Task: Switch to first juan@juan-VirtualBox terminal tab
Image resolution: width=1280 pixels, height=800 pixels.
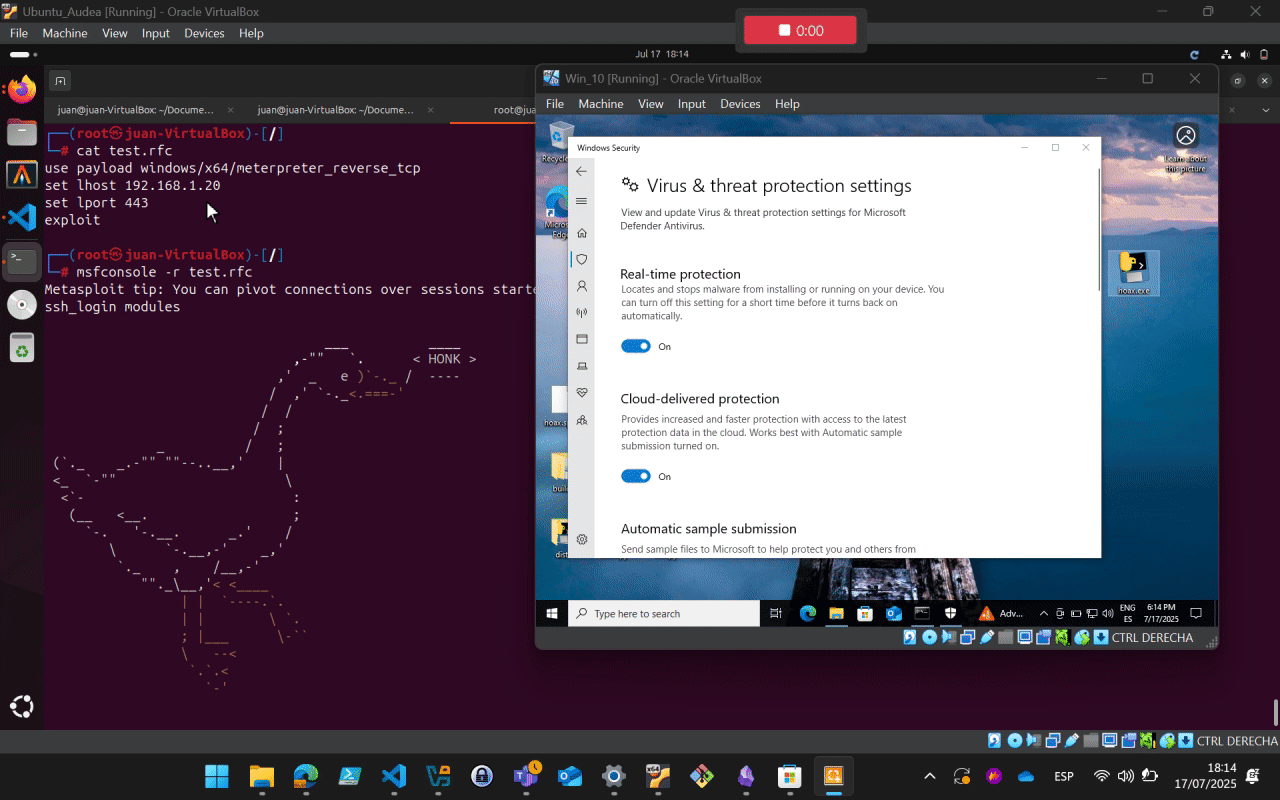Action: point(135,110)
